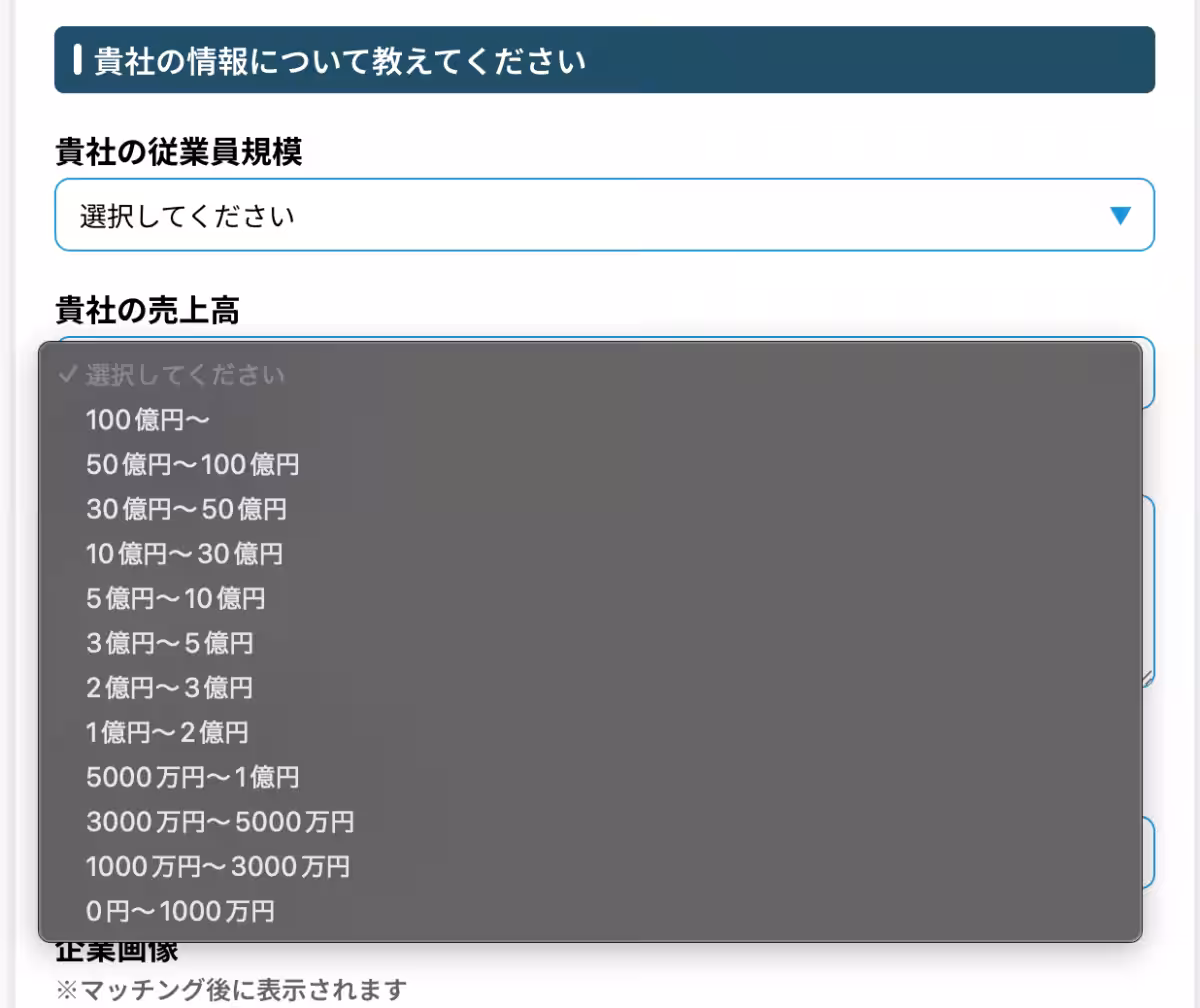Select 1000万円〜3000万円 in the dropdown
The height and width of the screenshot is (1008, 1200).
click(218, 866)
